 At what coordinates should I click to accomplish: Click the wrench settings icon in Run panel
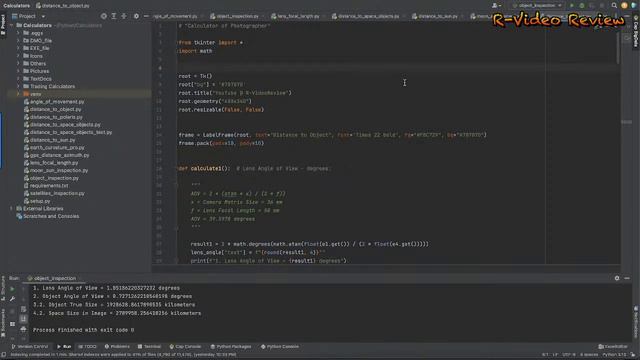(12, 299)
